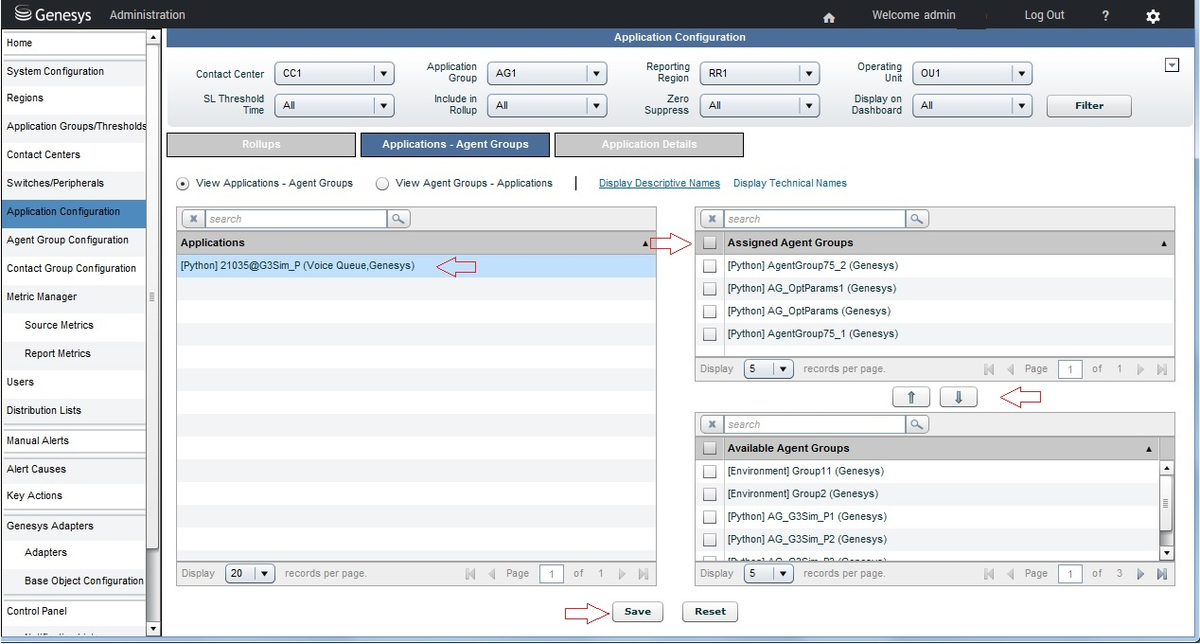Open the SL Threshold Time dropdown
This screenshot has height=644, width=1200.
click(x=334, y=106)
